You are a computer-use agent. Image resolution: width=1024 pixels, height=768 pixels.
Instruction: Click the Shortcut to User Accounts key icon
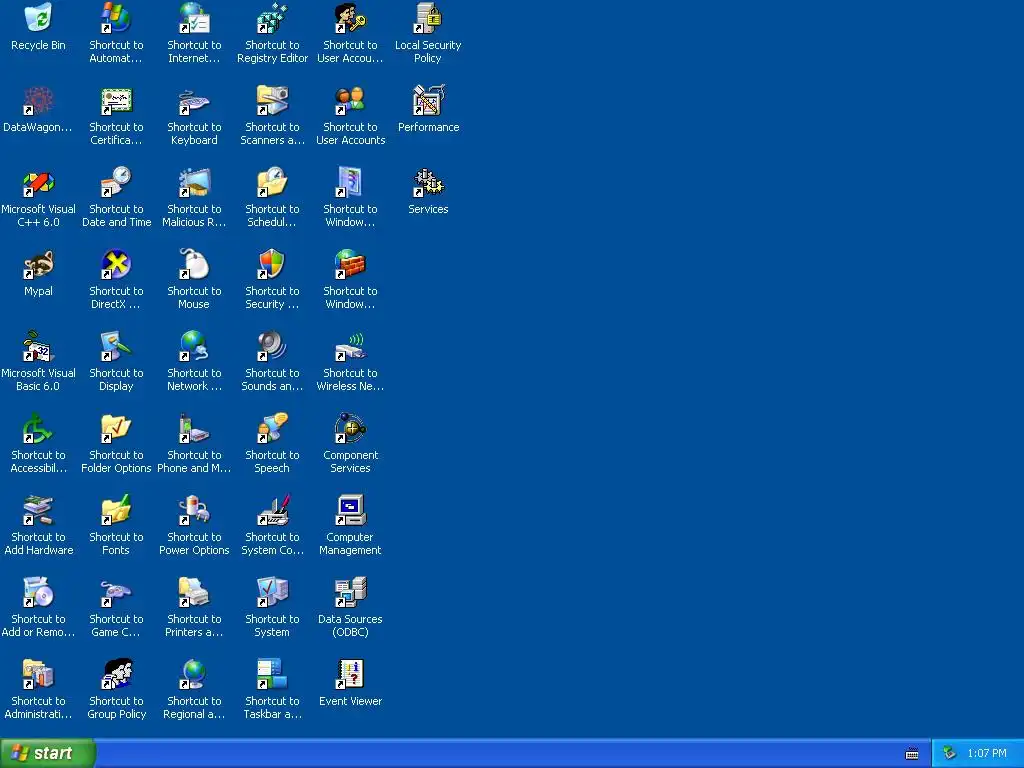350,18
